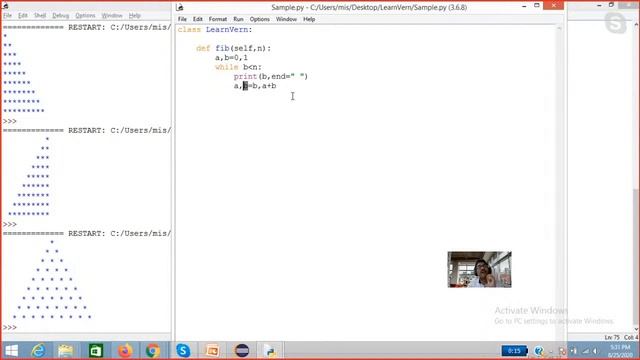Click the 'a,b=b,a+b' line
Viewport: 640px width, 360px height.
coord(255,86)
